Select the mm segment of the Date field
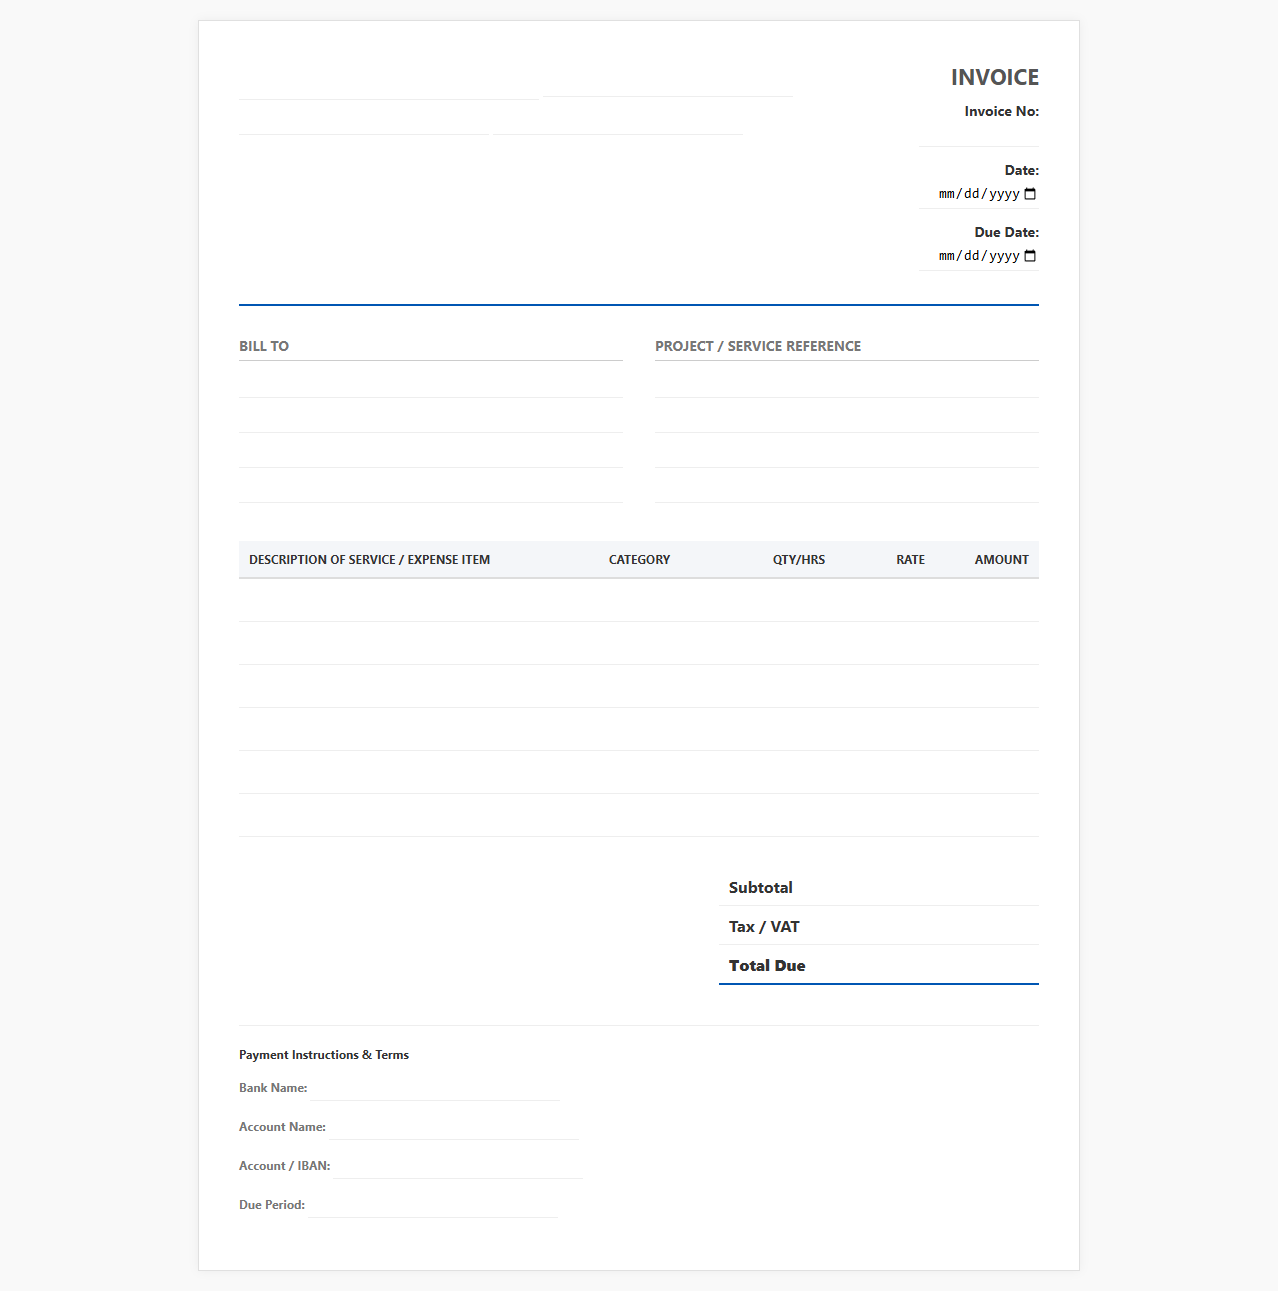The width and height of the screenshot is (1278, 1291). tap(946, 194)
